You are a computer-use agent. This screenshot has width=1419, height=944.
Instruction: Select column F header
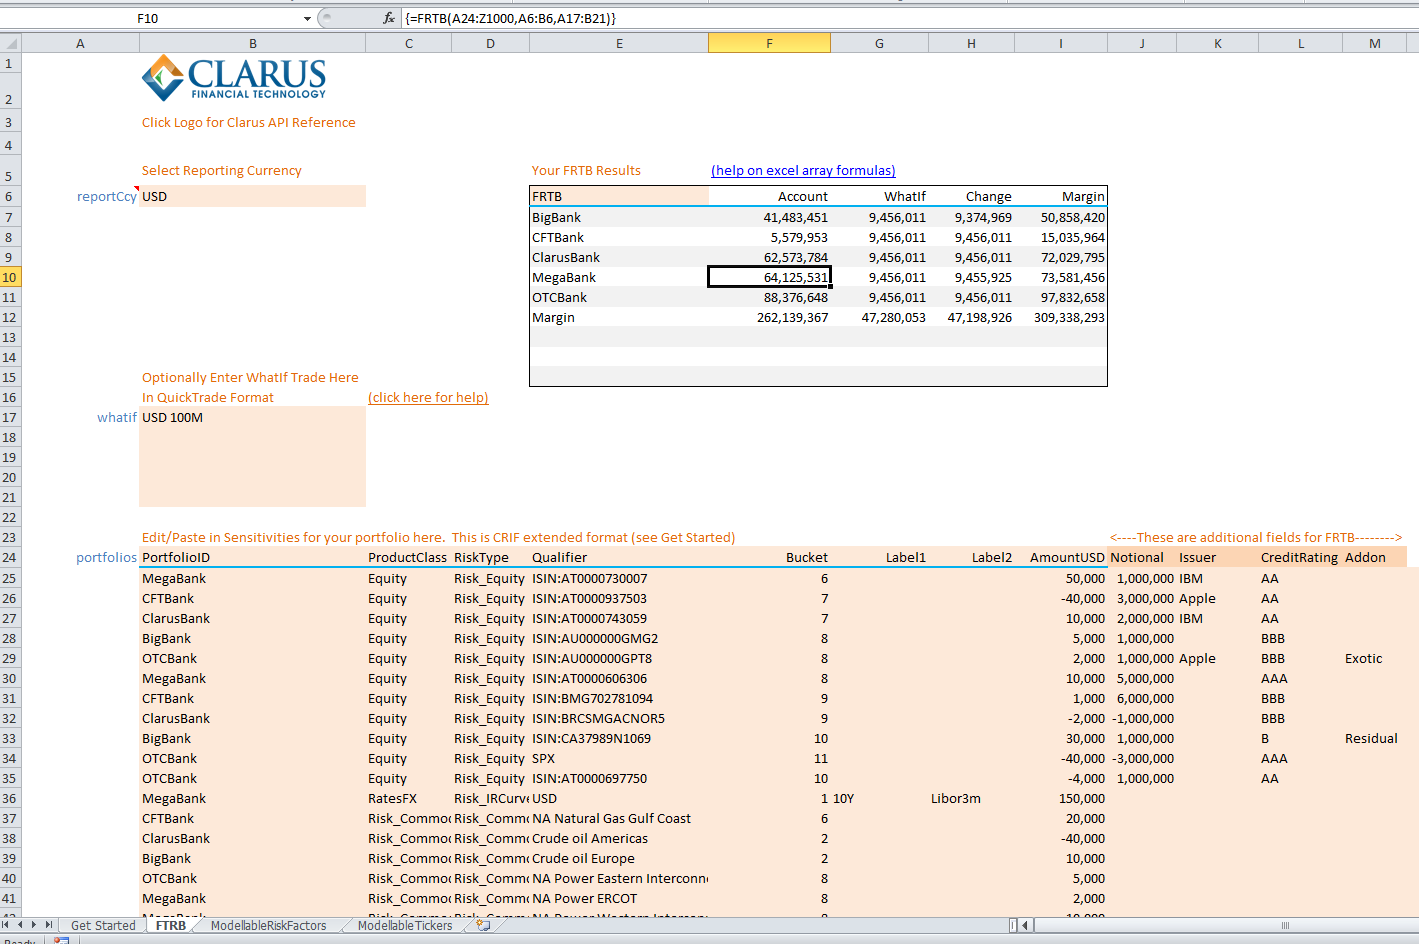(x=769, y=43)
